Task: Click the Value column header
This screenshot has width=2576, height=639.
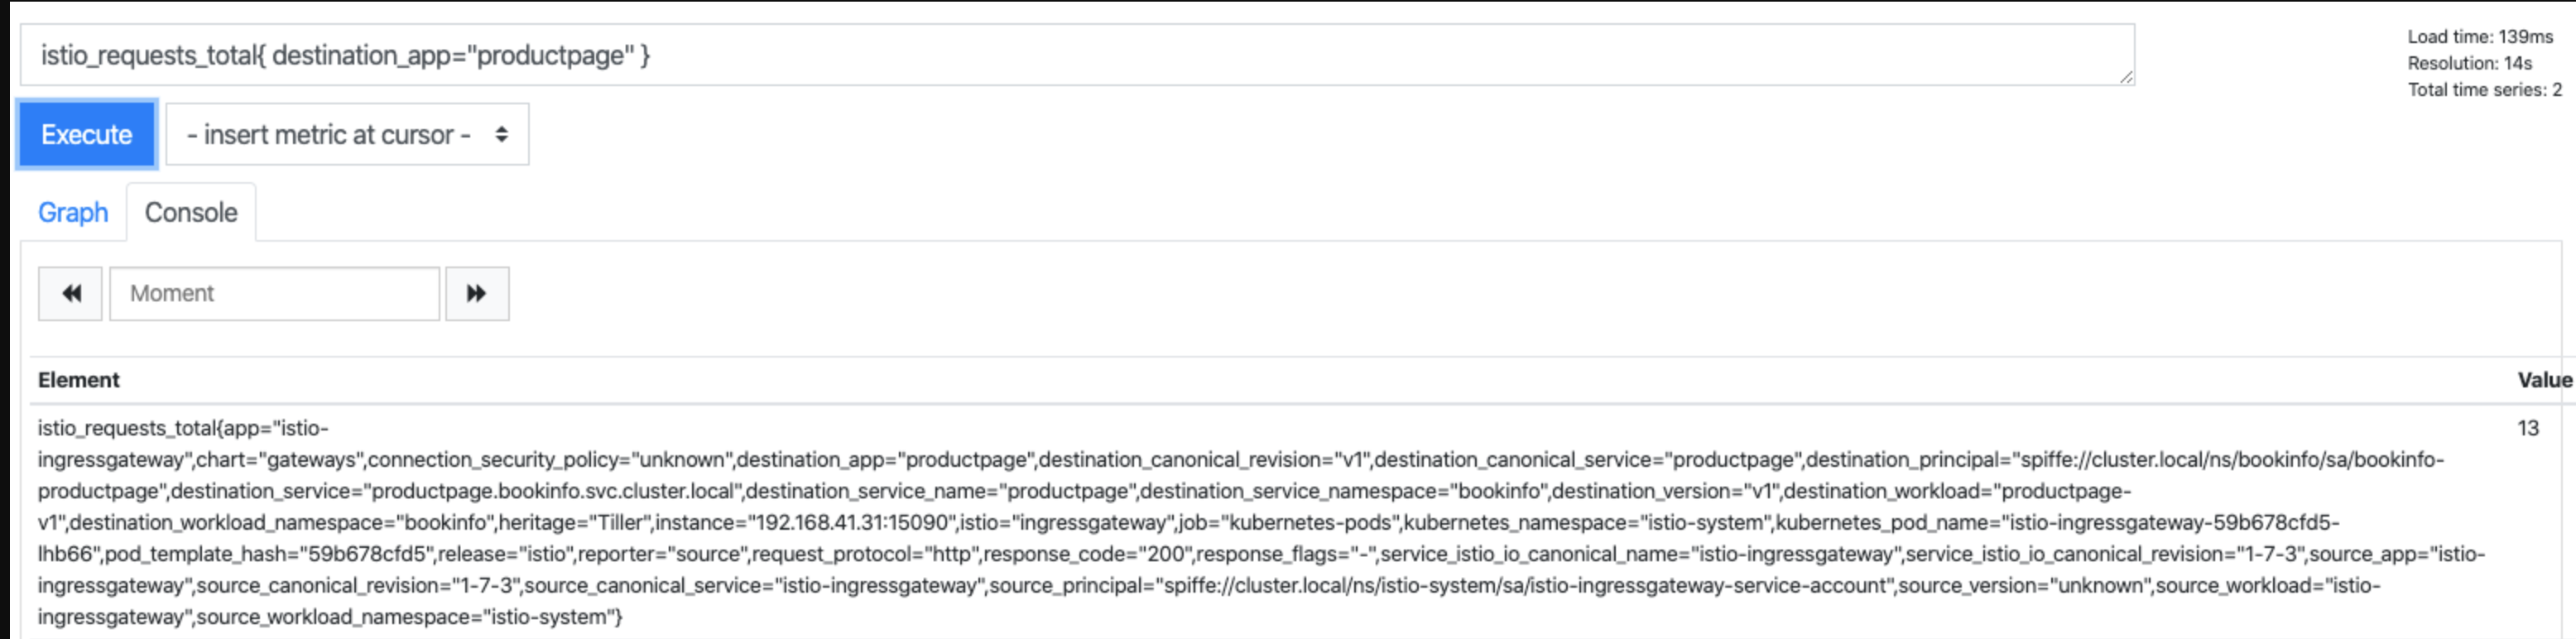Action: 2544,380
